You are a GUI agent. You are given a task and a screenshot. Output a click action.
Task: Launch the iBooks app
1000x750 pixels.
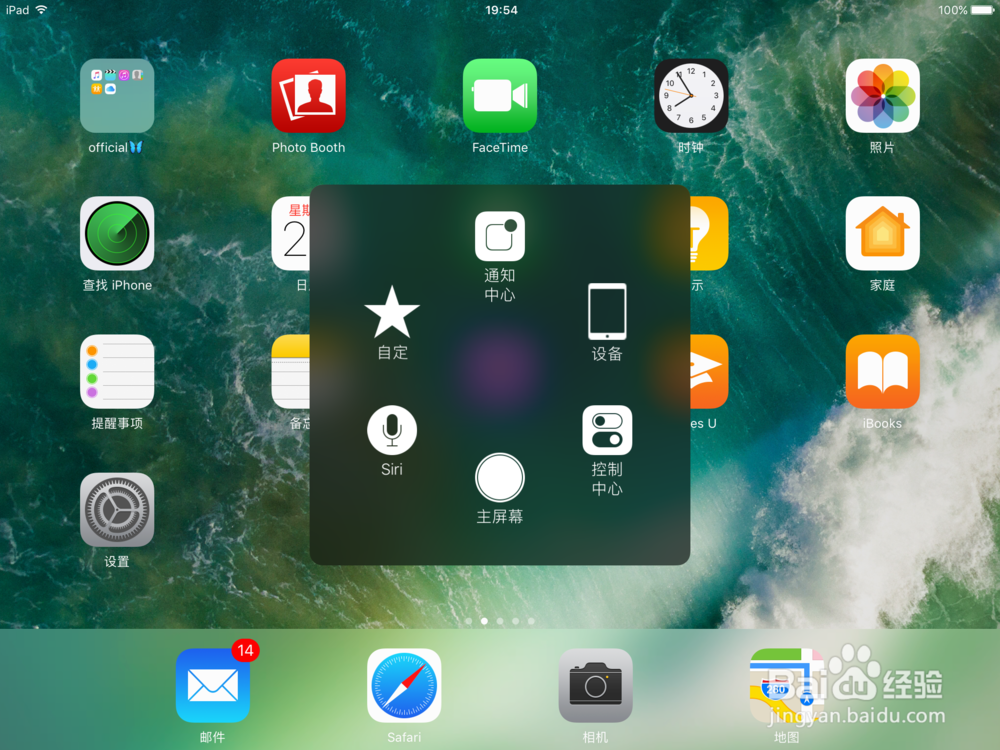click(882, 371)
